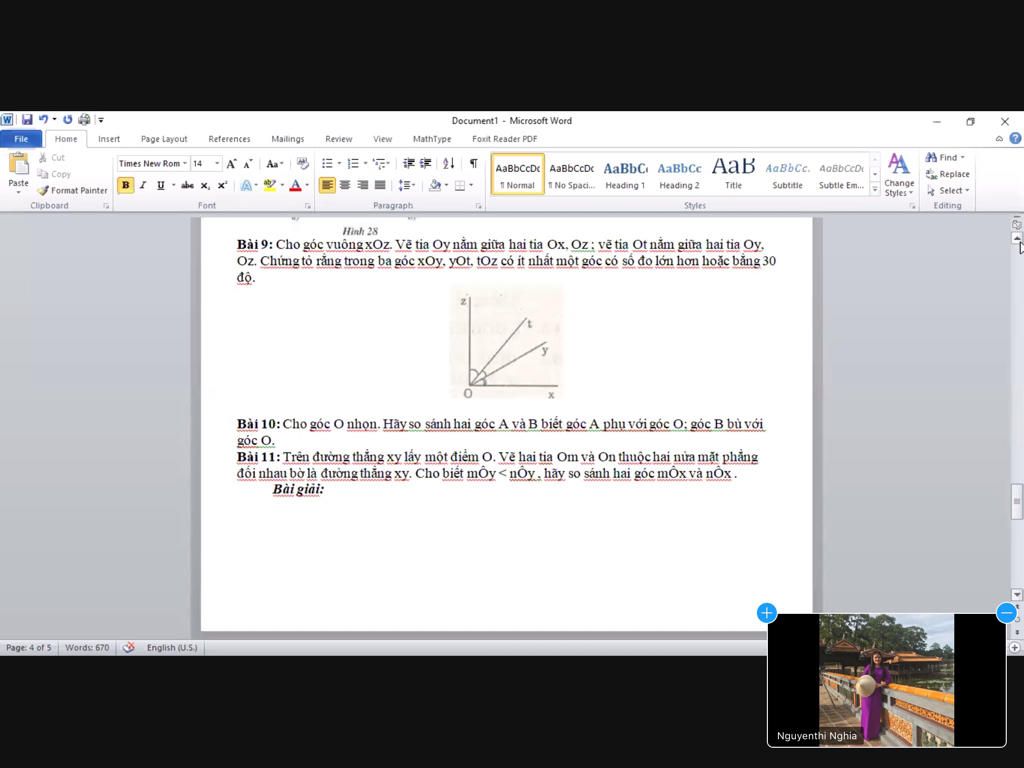1024x768 pixels.
Task: Toggle Underline formatting
Action: 161,185
